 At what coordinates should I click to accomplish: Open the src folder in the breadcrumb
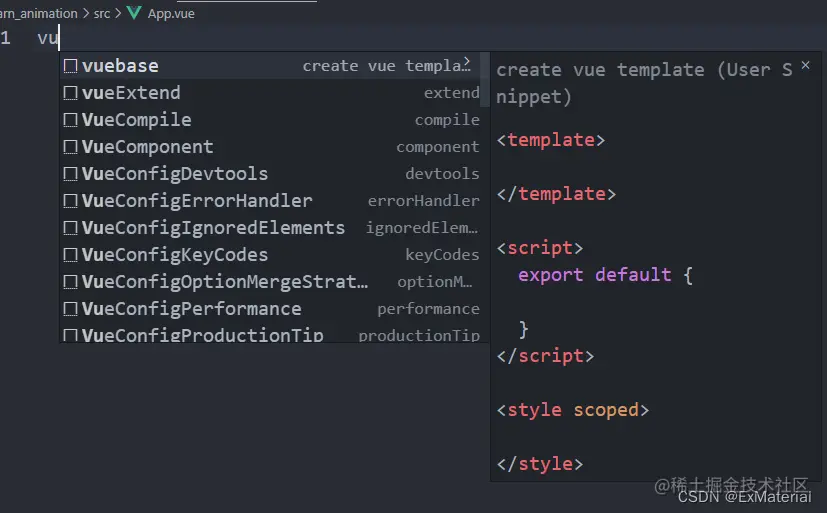102,14
